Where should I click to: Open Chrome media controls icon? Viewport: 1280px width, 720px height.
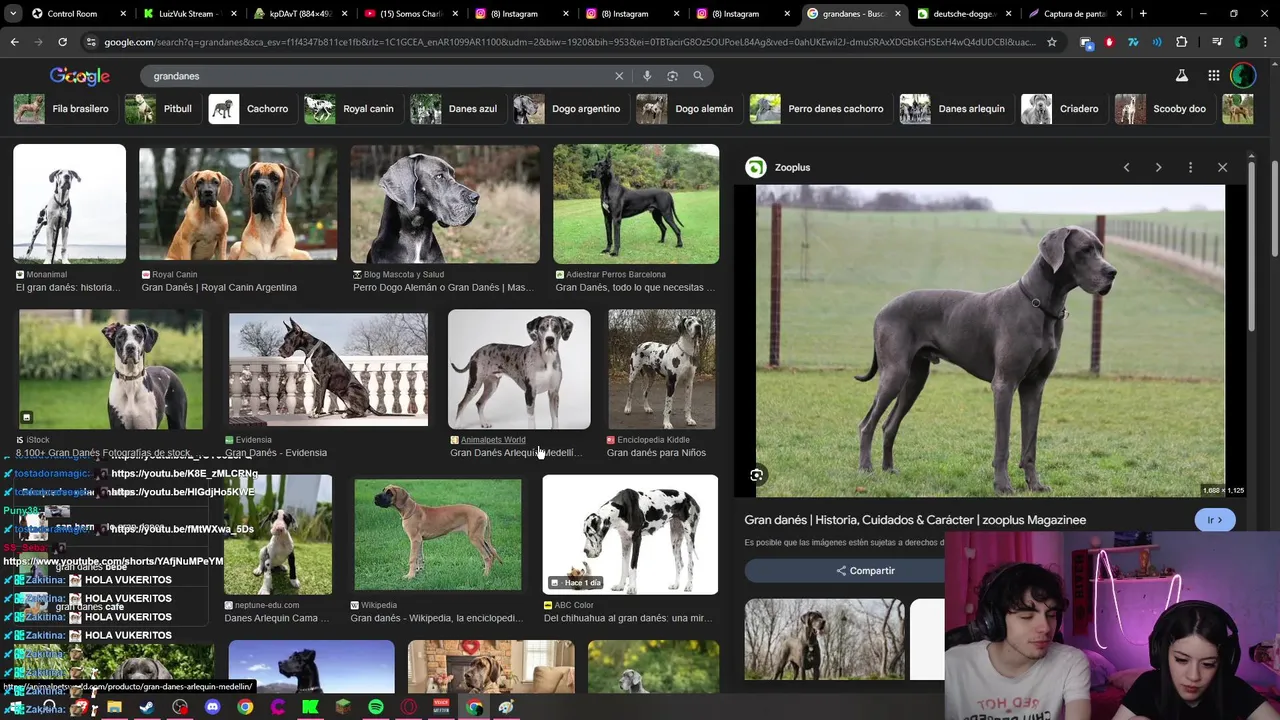[x=1216, y=42]
